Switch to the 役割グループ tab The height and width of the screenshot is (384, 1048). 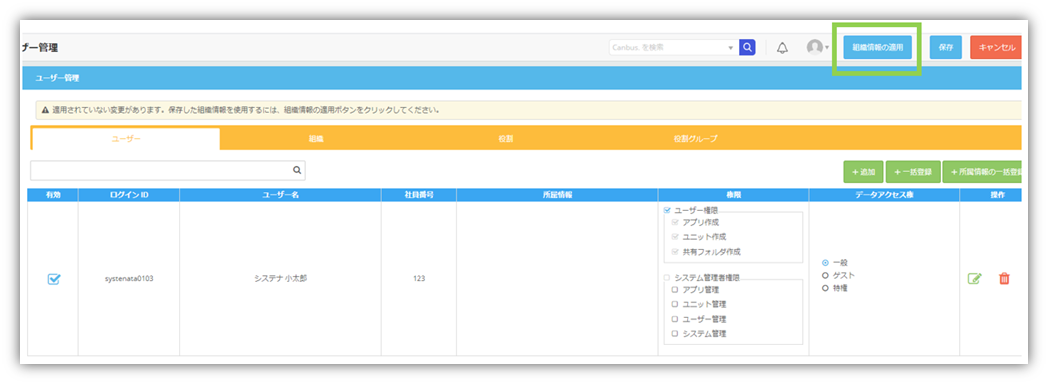click(x=695, y=139)
